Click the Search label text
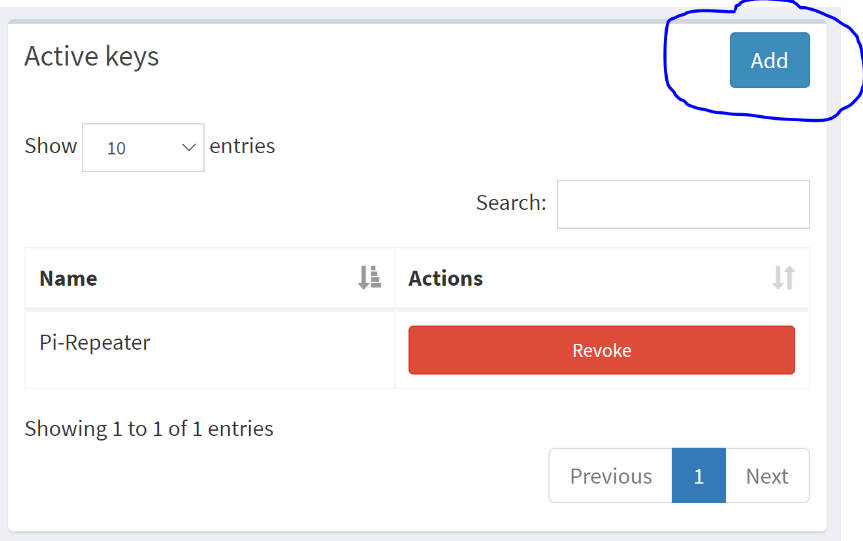Image resolution: width=863 pixels, height=541 pixels. point(511,203)
